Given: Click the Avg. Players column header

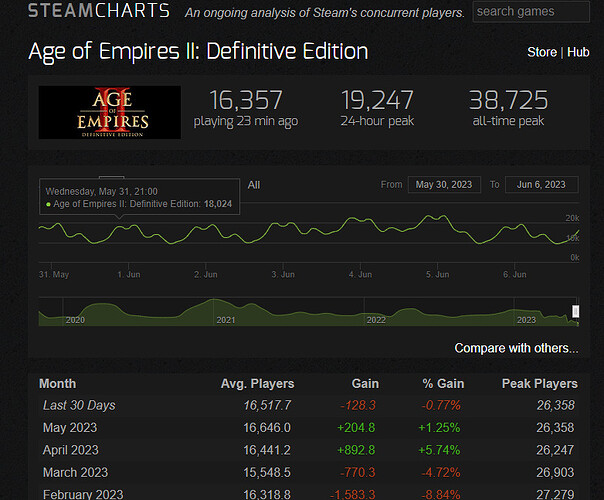Looking at the screenshot, I should click(257, 384).
